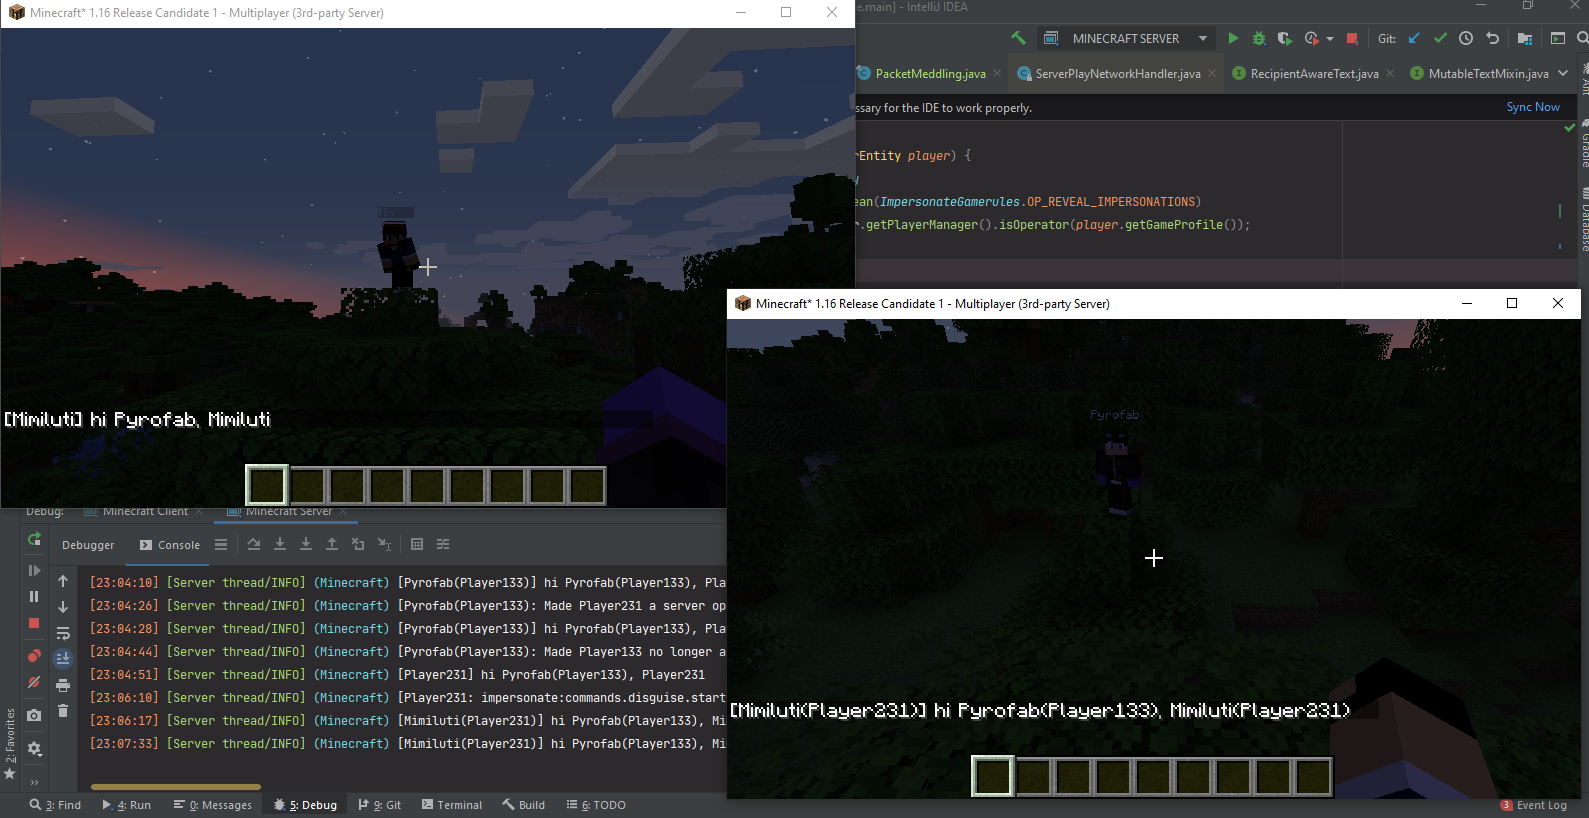Image resolution: width=1589 pixels, height=818 pixels.
Task: Click the console horizontal scrollbar
Action: 176,787
